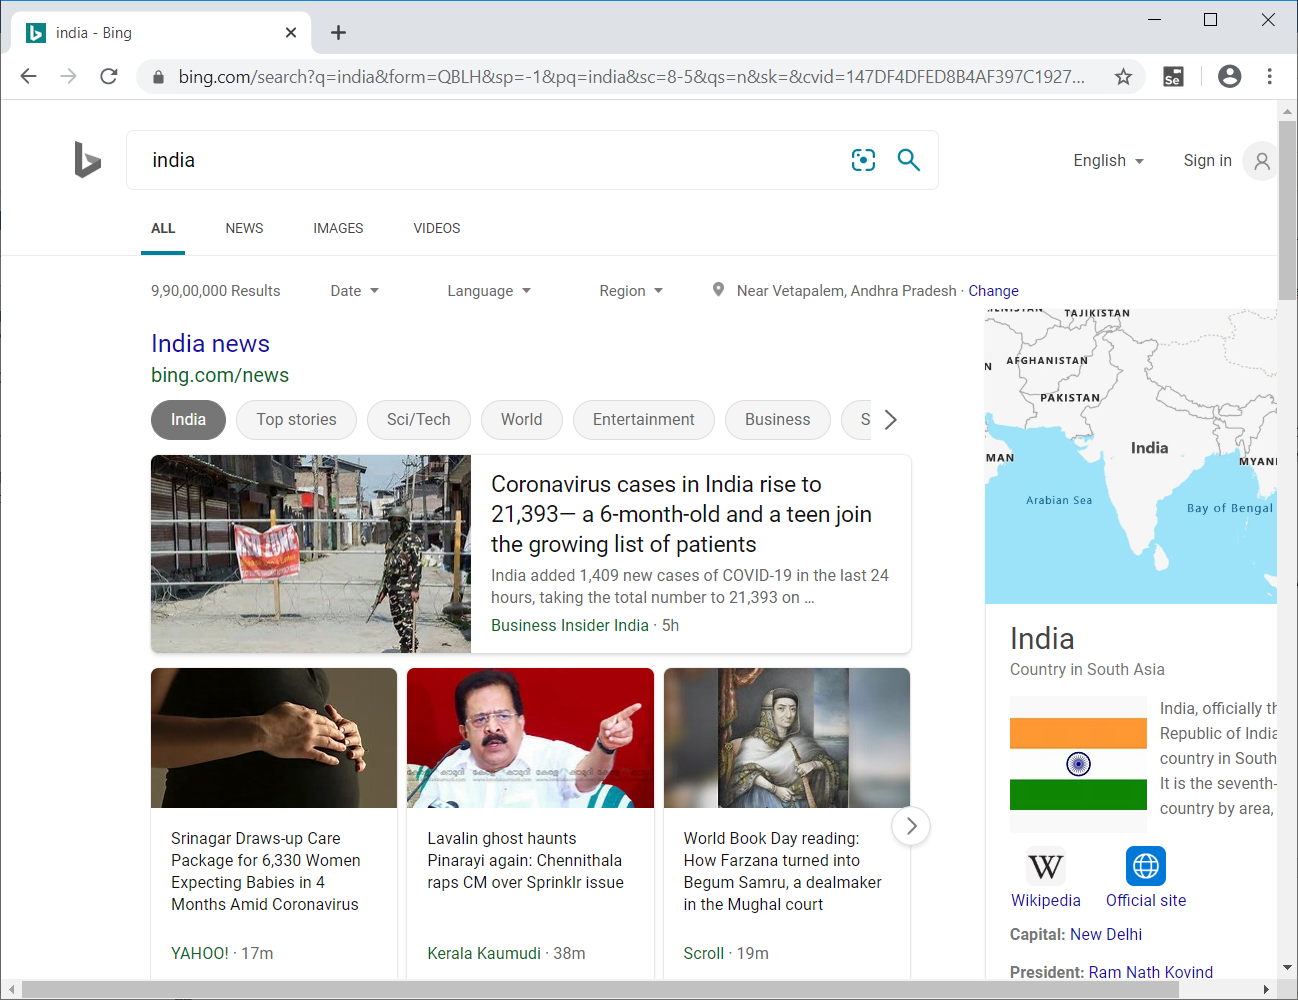Switch to the NEWS tab
Image resolution: width=1298 pixels, height=1000 pixels.
[244, 229]
